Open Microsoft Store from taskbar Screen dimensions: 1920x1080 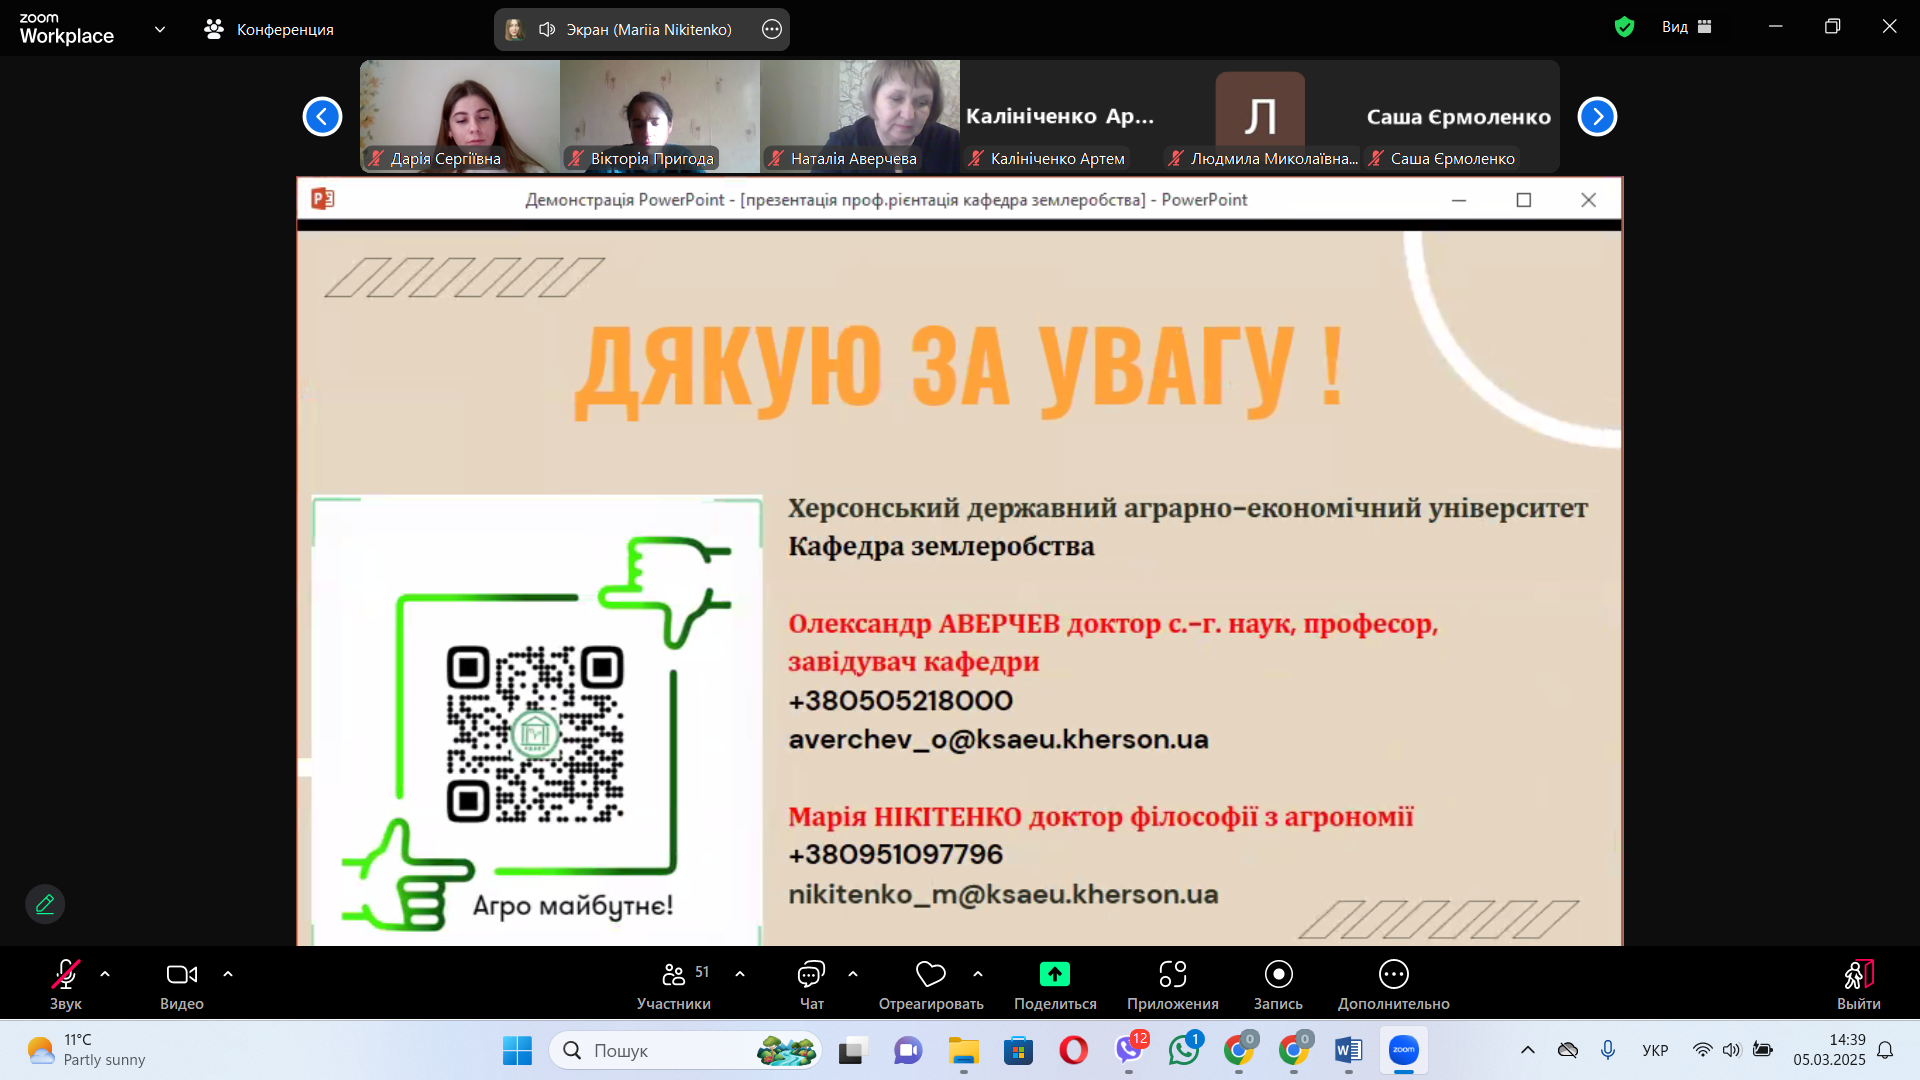click(1018, 1050)
